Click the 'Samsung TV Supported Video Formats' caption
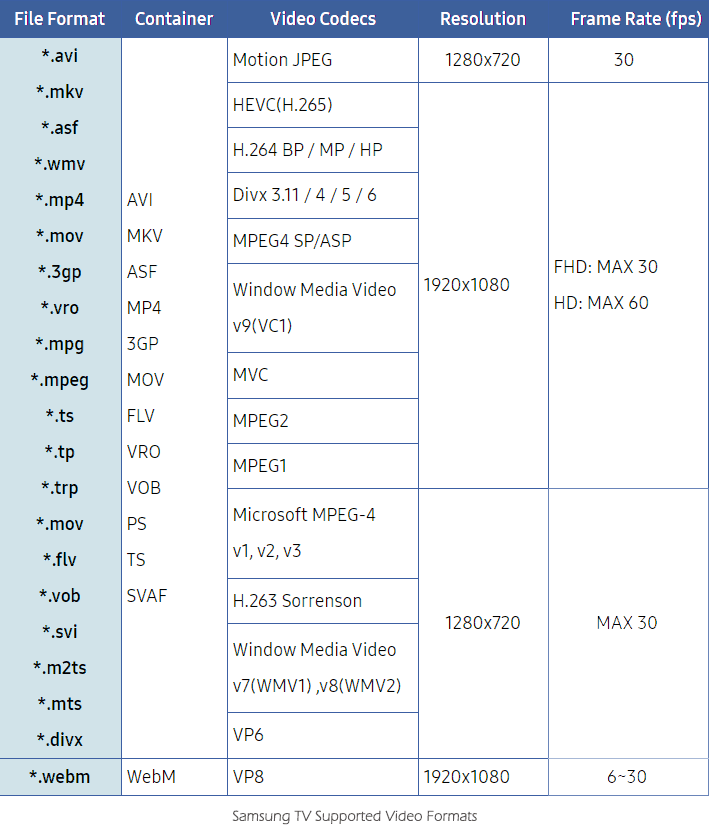The image size is (709, 834). pos(354,816)
